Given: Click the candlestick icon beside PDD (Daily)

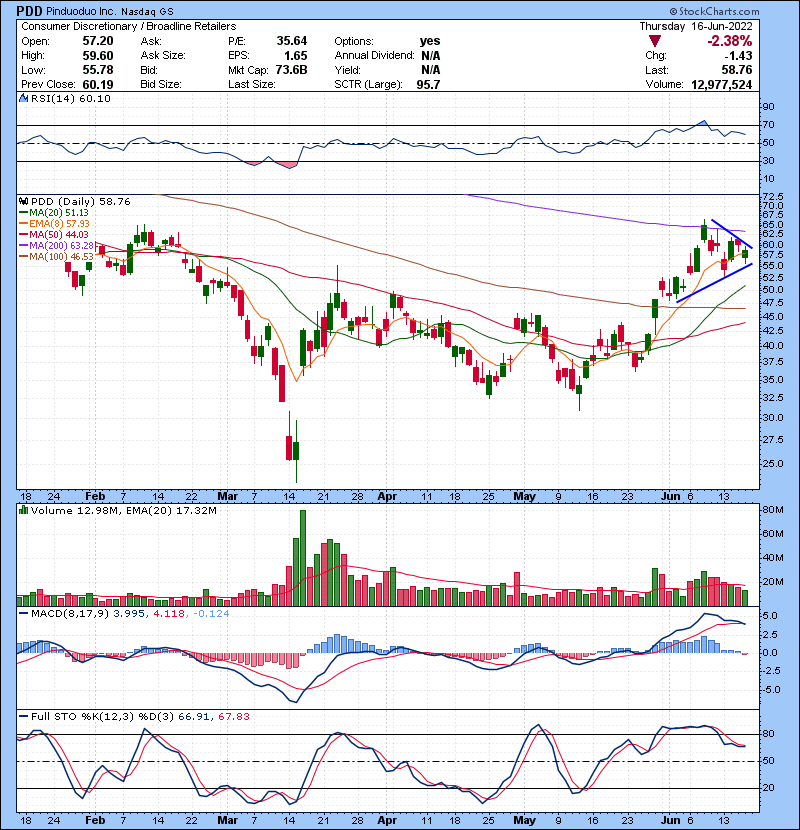Looking at the screenshot, I should click(24, 202).
